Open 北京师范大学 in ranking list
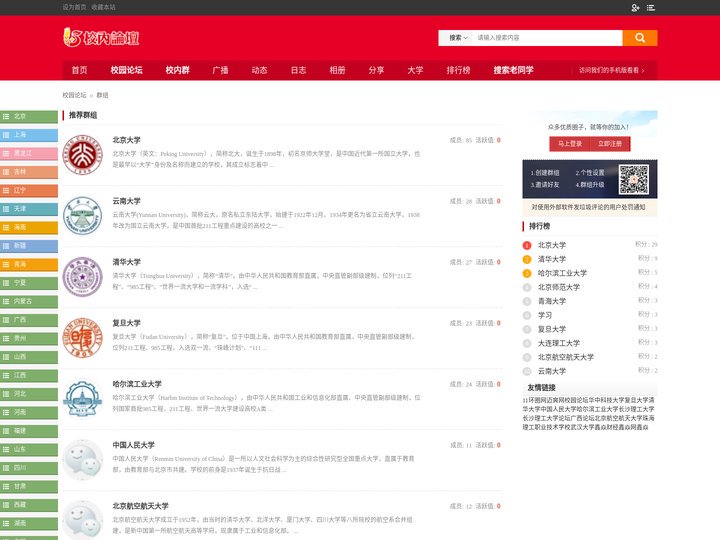The width and height of the screenshot is (720, 540). tap(559, 287)
